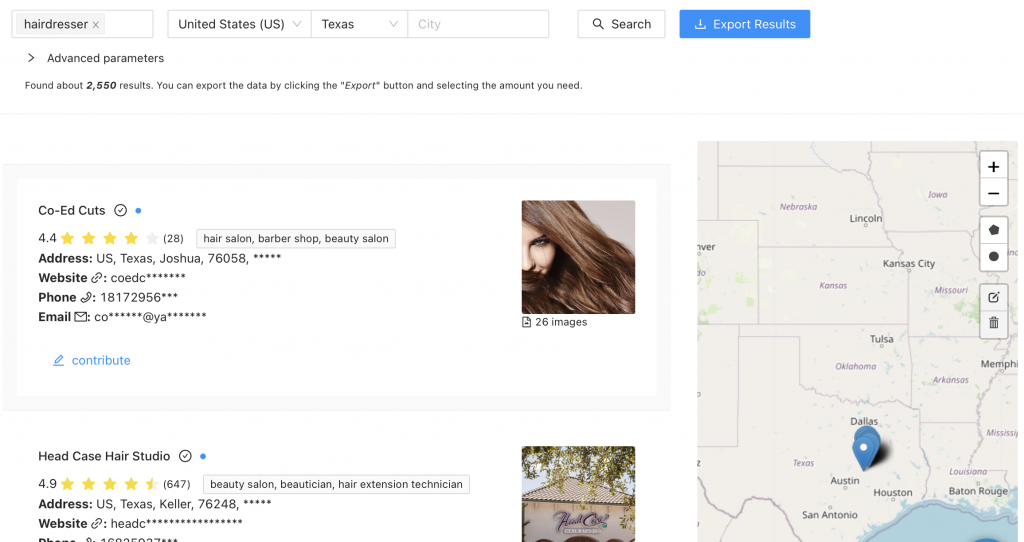The height and width of the screenshot is (542, 1024).
Task: Click the Website link icon for Co-Ed Cuts
Action: (x=98, y=278)
